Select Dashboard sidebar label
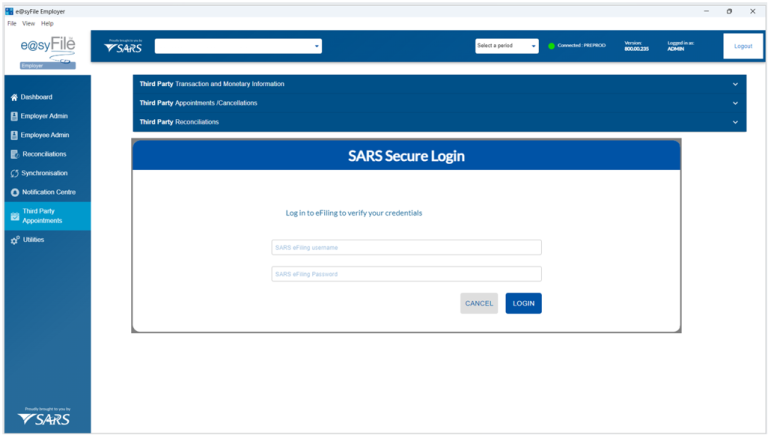 pyautogui.click(x=36, y=97)
